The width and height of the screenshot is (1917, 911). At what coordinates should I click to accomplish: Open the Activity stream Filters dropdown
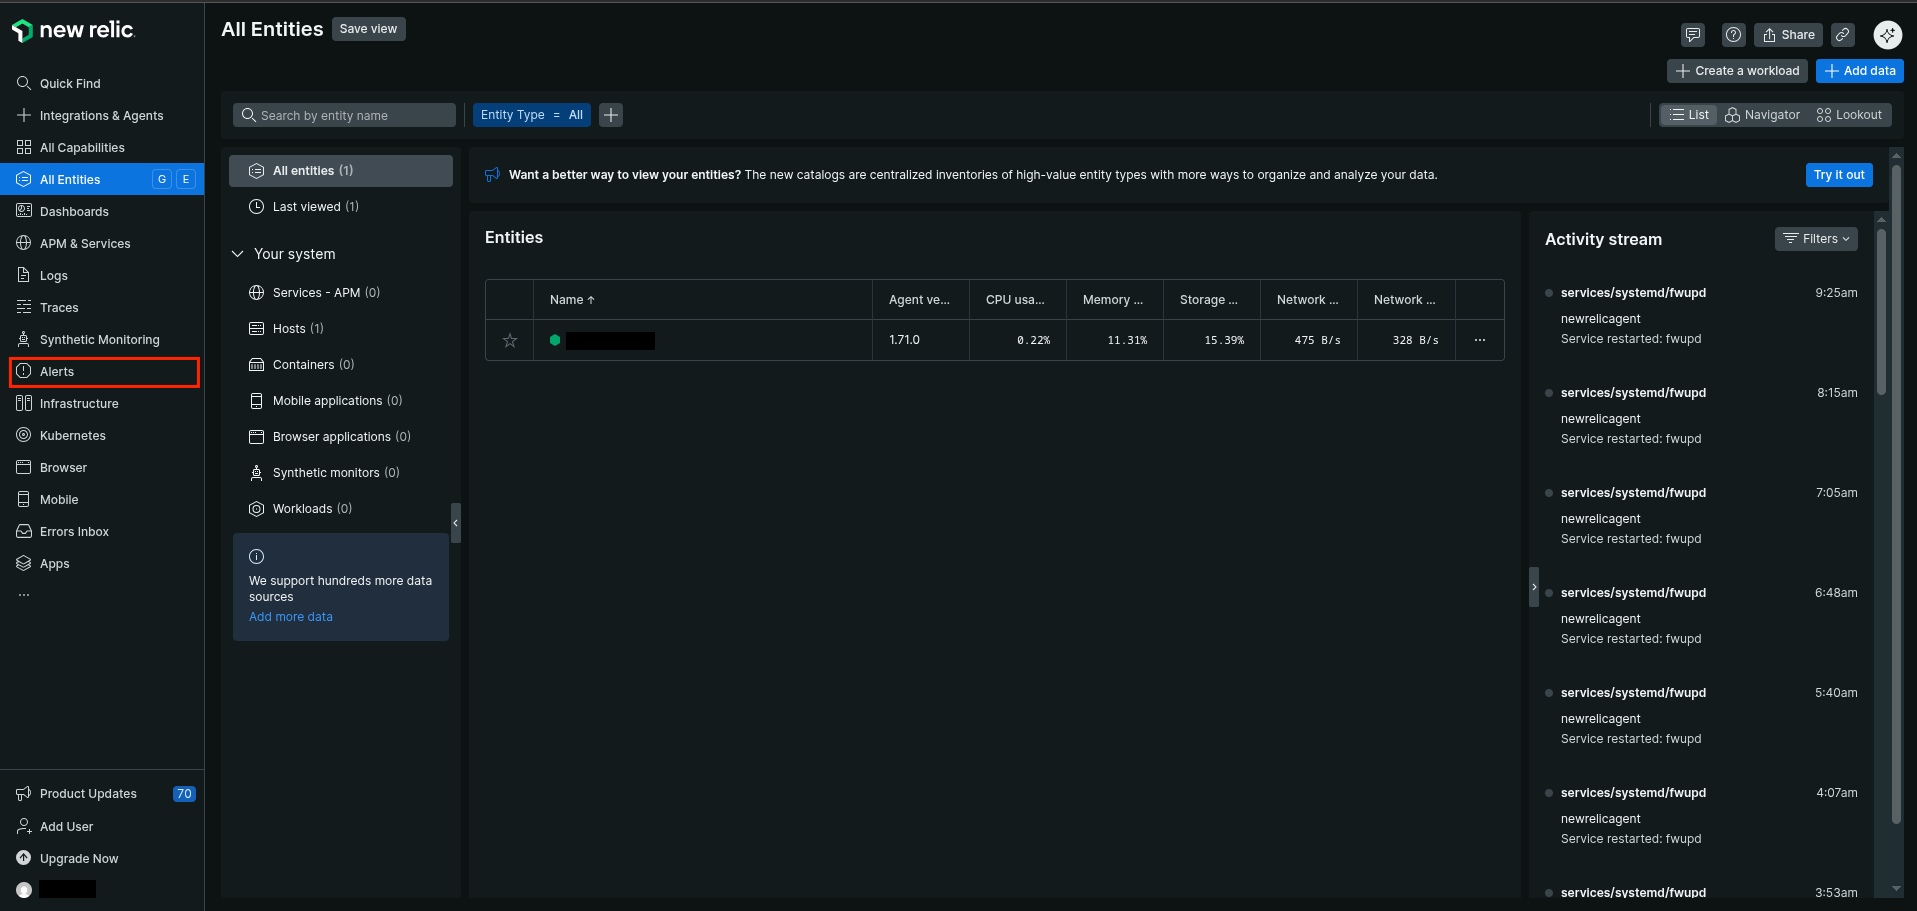pyautogui.click(x=1815, y=239)
